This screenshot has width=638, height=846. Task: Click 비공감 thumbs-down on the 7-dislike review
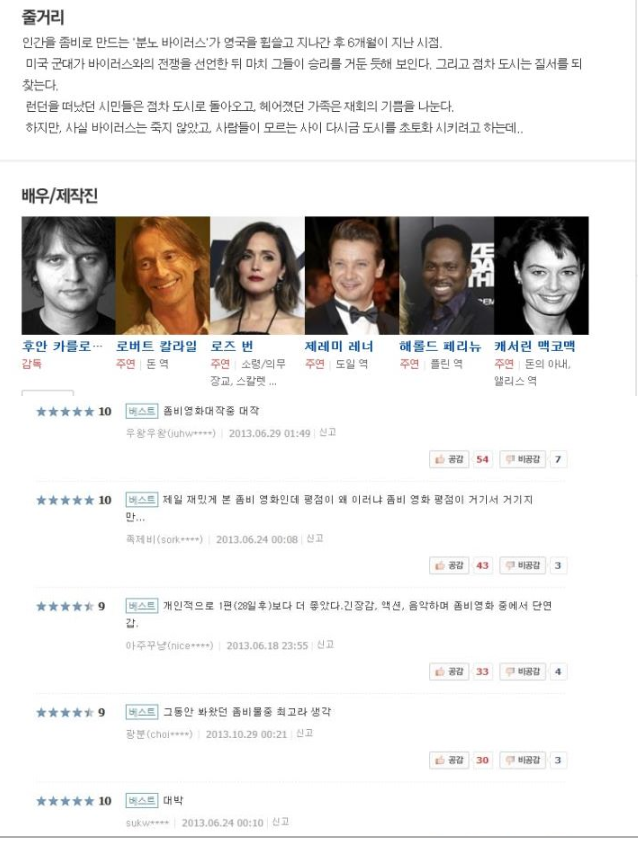pos(522,459)
